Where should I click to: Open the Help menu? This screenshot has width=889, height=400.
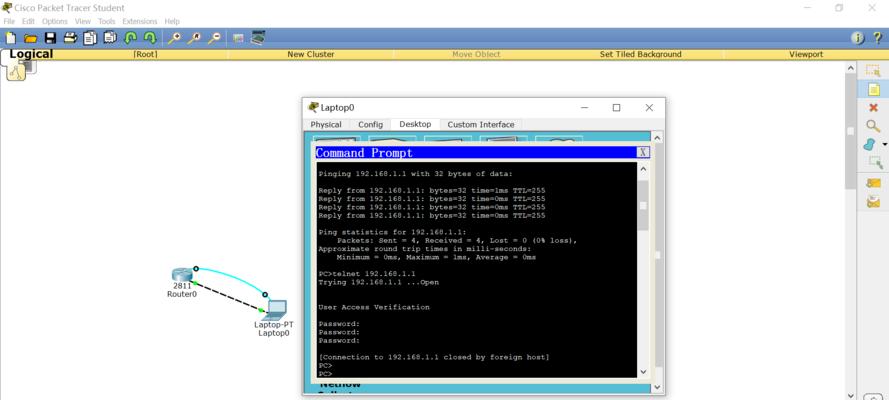[172, 22]
